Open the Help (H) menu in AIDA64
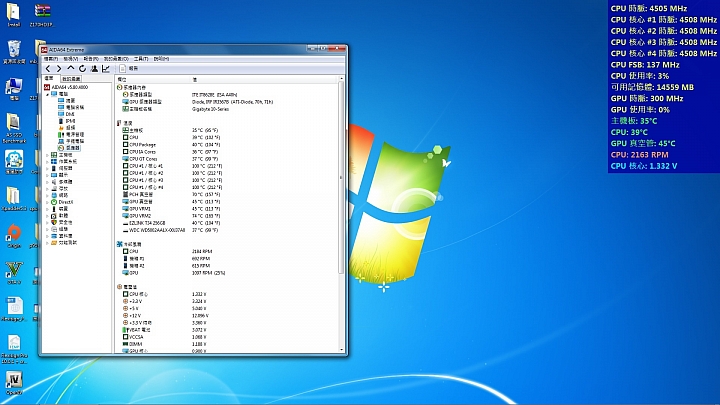 coord(161,59)
